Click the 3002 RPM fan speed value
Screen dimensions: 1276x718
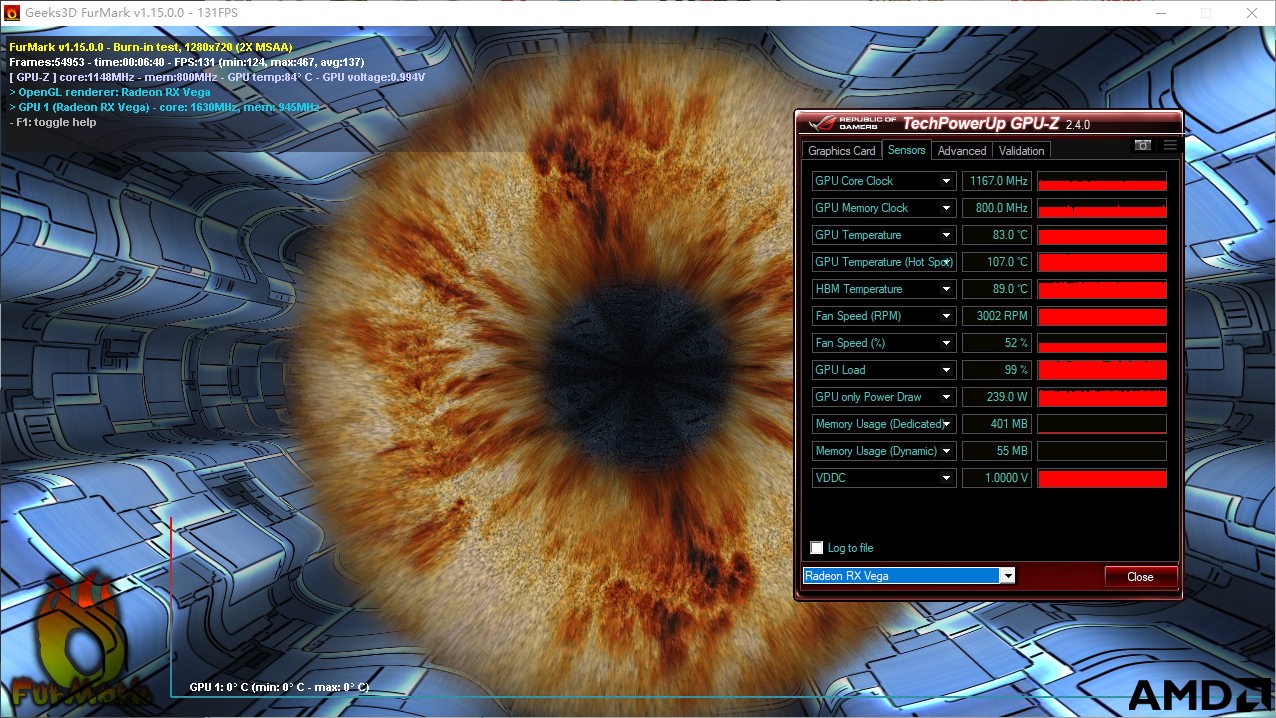pos(996,316)
